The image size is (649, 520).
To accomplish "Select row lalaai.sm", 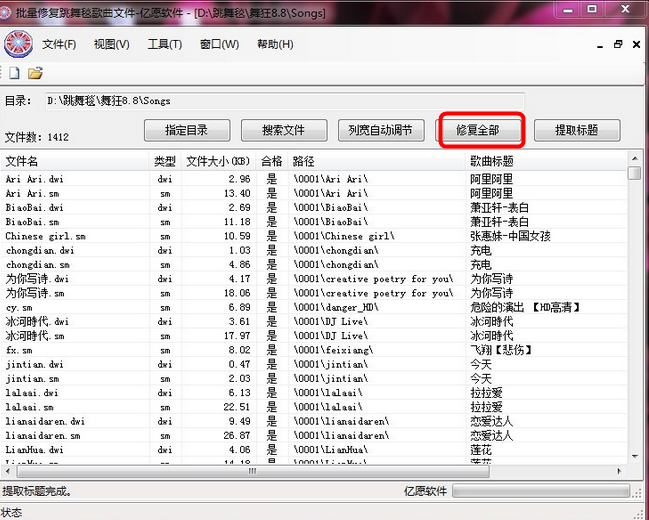I will pos(314,407).
